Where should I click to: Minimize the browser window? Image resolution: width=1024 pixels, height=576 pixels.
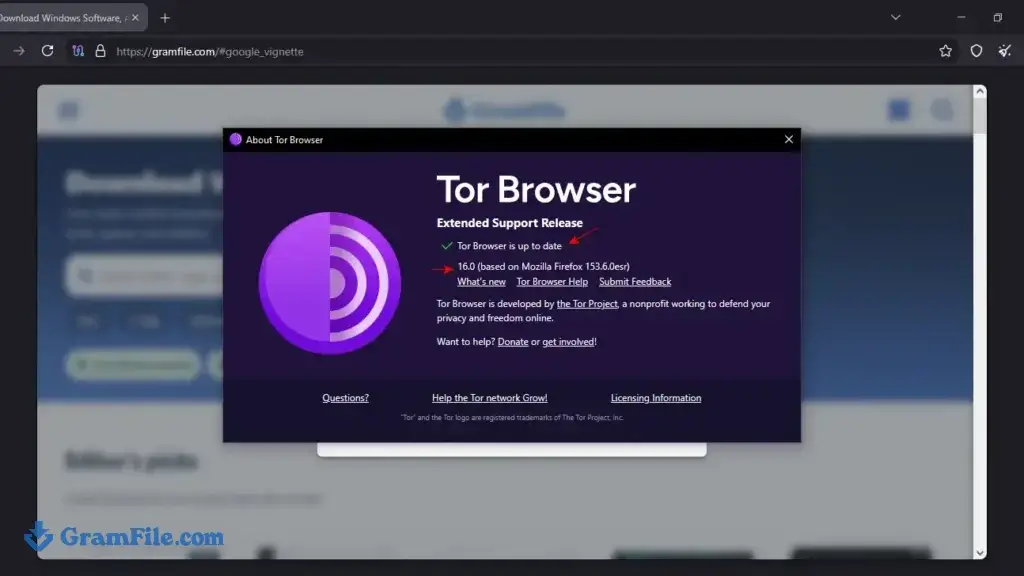[961, 18]
